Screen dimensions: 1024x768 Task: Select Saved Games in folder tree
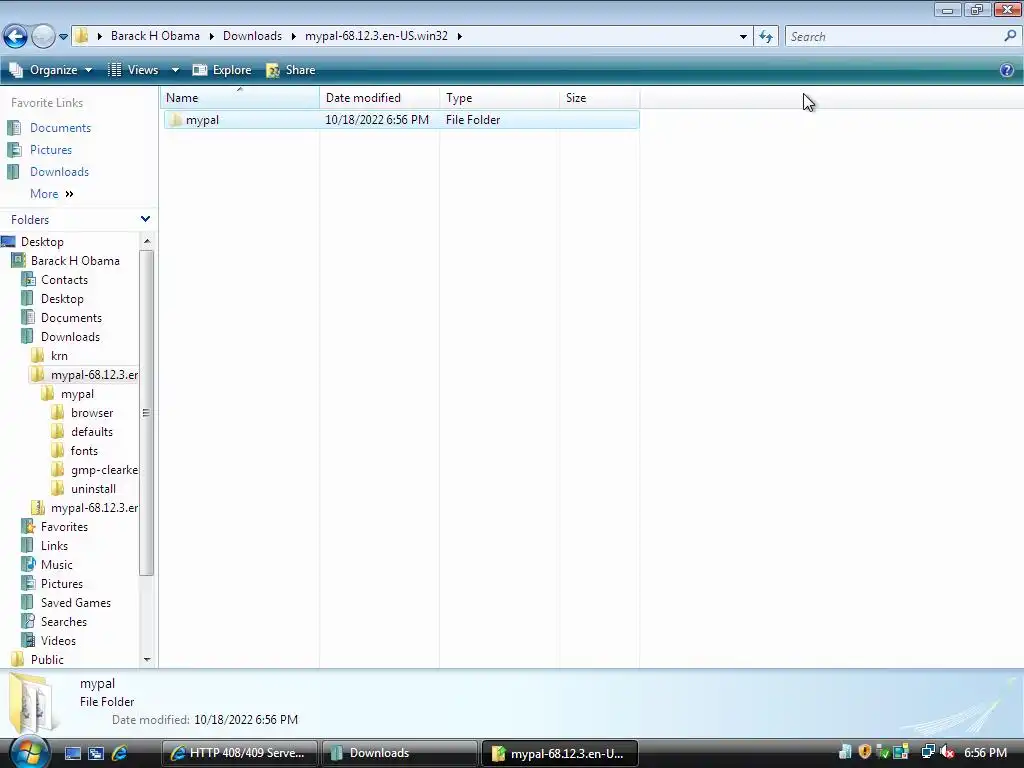click(75, 603)
